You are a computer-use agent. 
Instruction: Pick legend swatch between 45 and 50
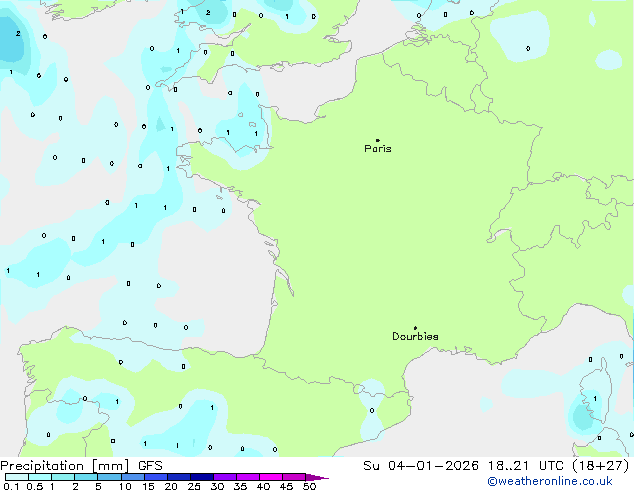(294, 477)
